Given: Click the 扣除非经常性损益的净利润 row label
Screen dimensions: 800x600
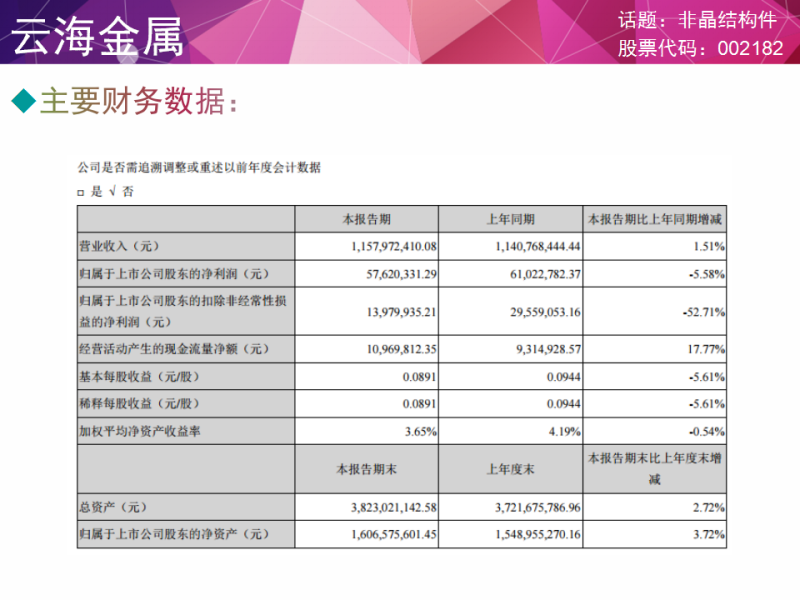Looking at the screenshot, I should coord(183,311).
